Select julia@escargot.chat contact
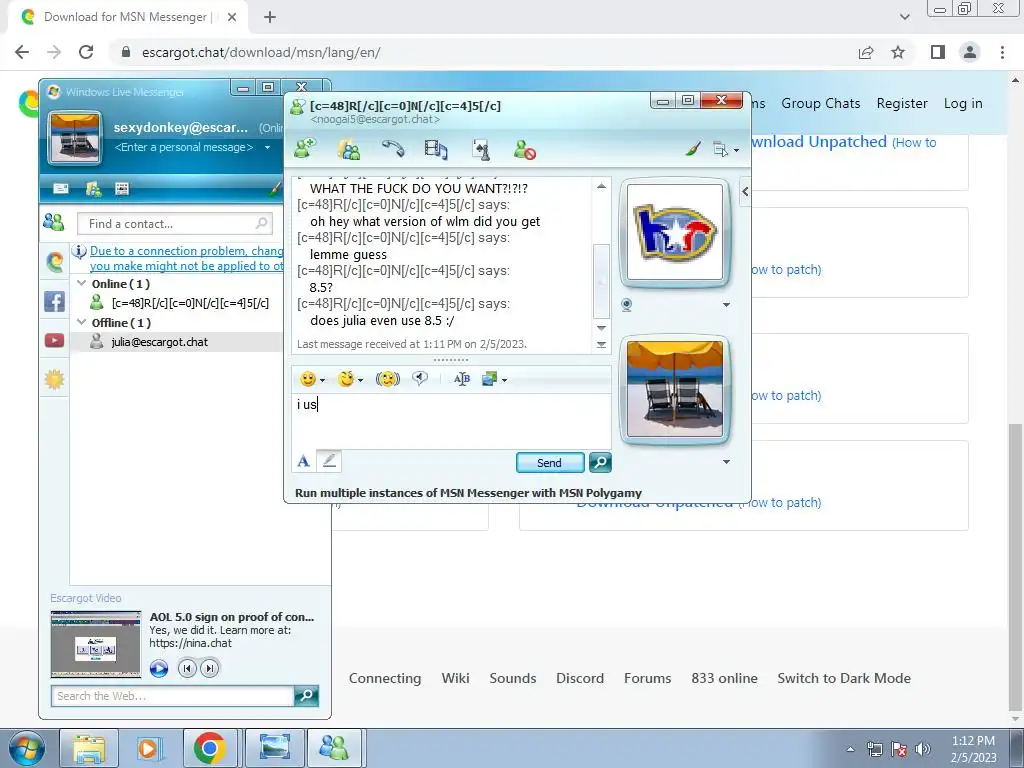Viewport: 1024px width, 768px height. (159, 342)
